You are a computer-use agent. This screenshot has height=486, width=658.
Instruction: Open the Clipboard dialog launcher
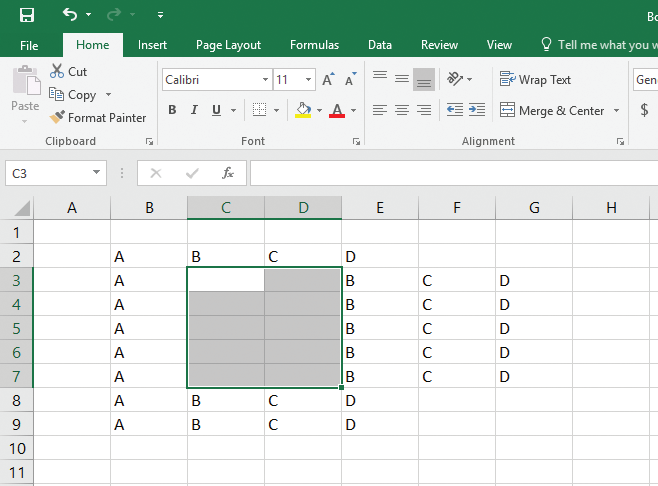pyautogui.click(x=149, y=141)
